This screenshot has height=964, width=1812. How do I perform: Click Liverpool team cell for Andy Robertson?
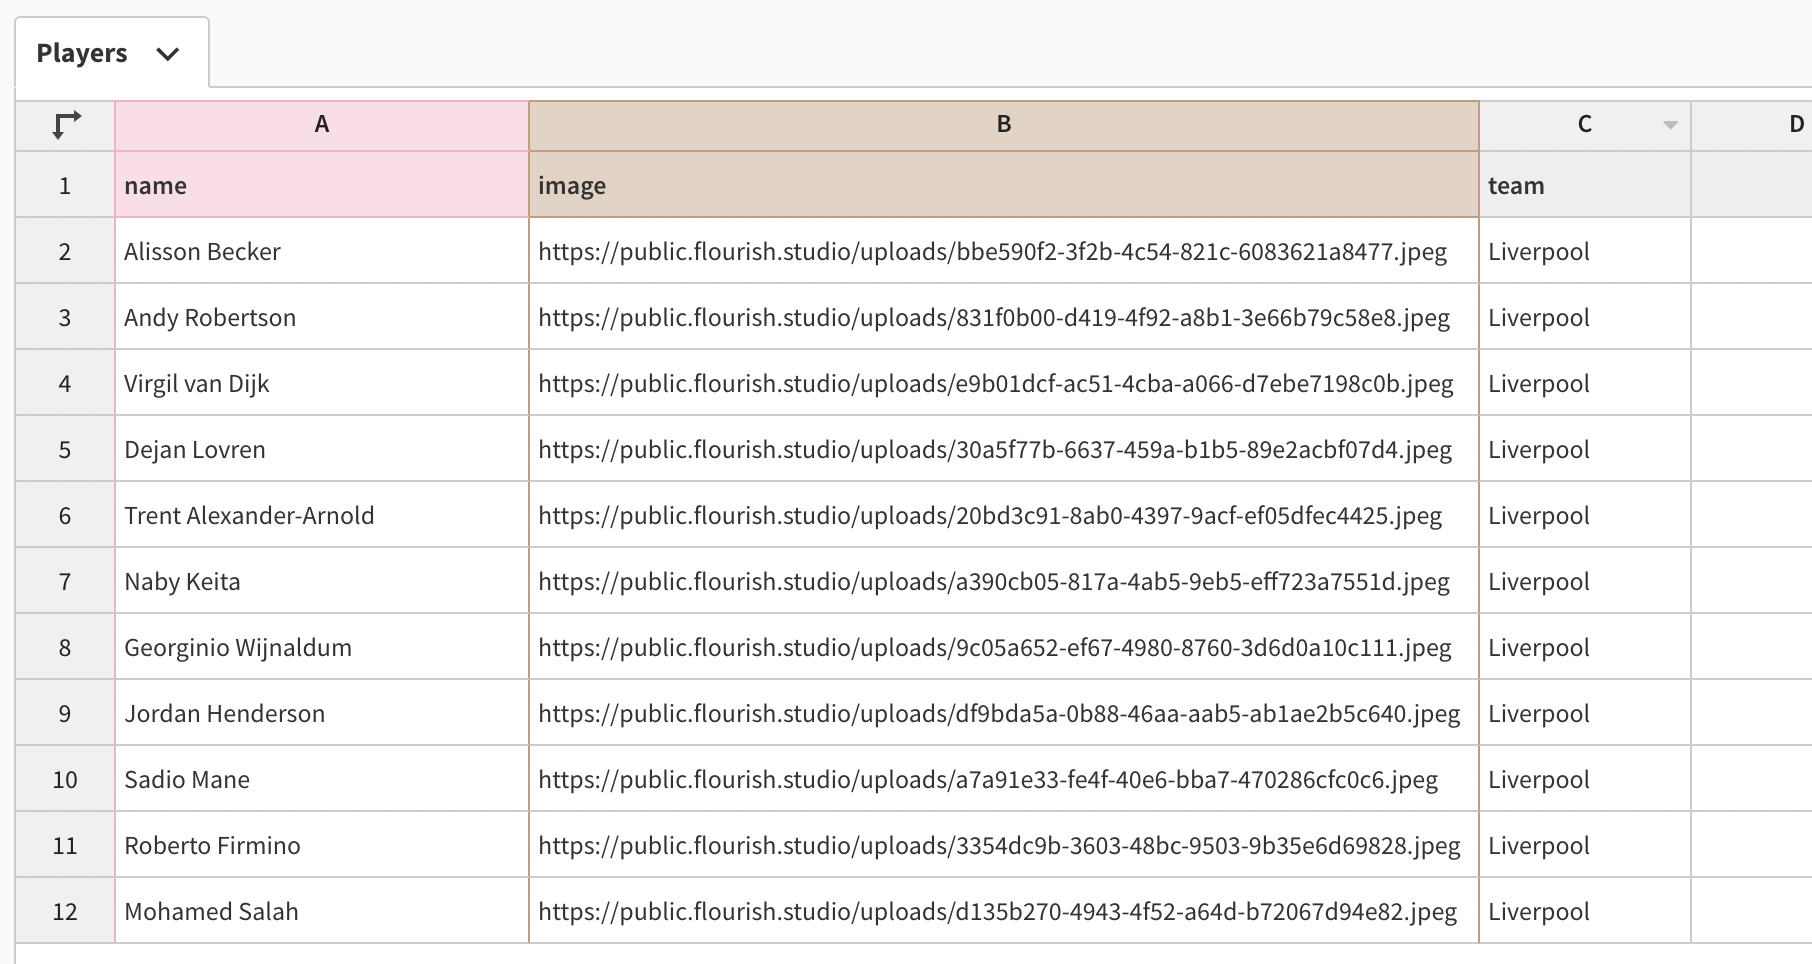pos(1585,317)
